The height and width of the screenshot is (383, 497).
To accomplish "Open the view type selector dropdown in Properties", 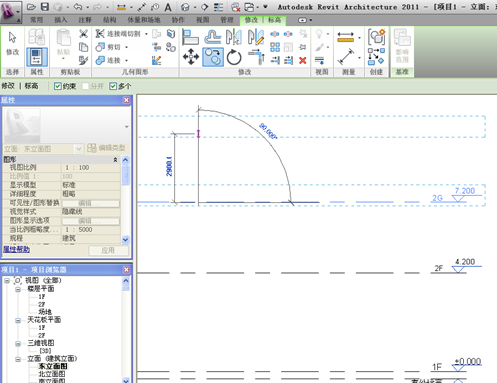I will [78, 148].
